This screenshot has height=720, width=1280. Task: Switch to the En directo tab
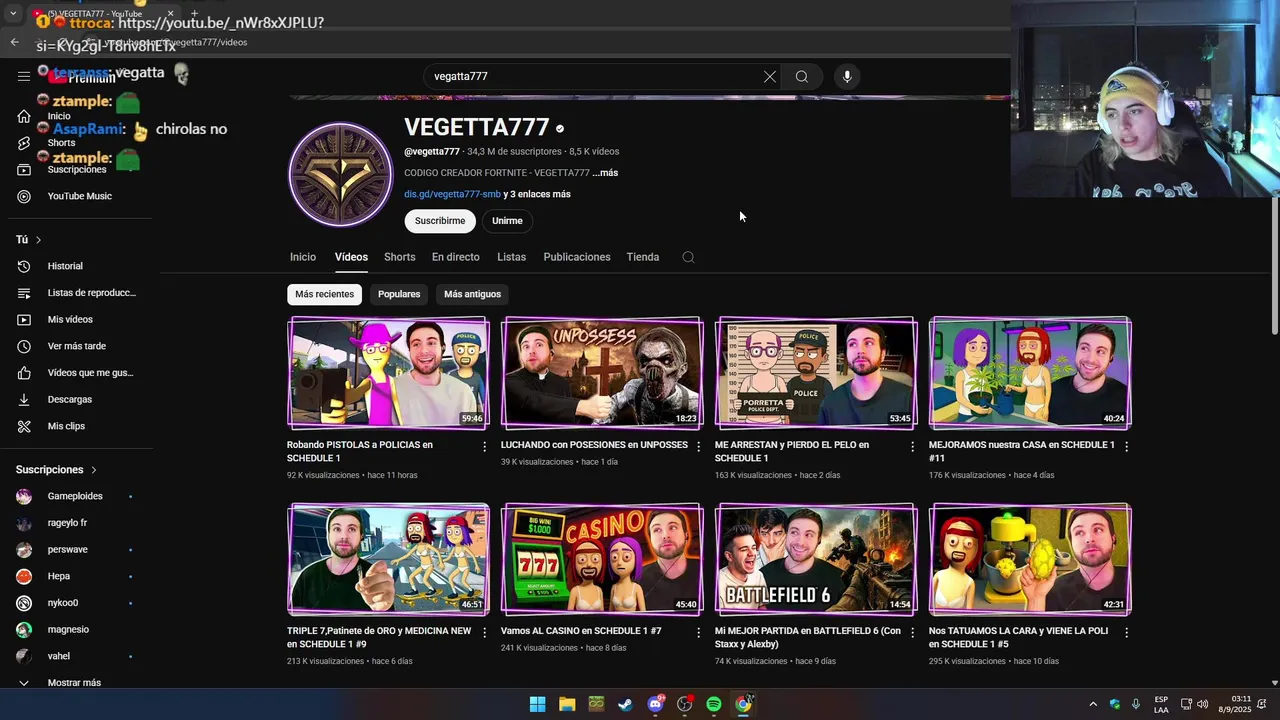point(456,257)
